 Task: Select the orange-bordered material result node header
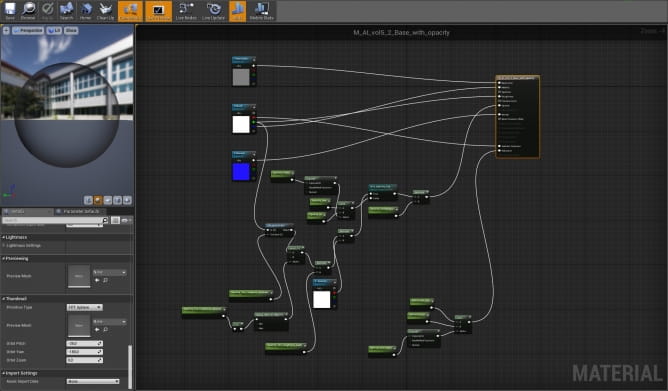517,78
